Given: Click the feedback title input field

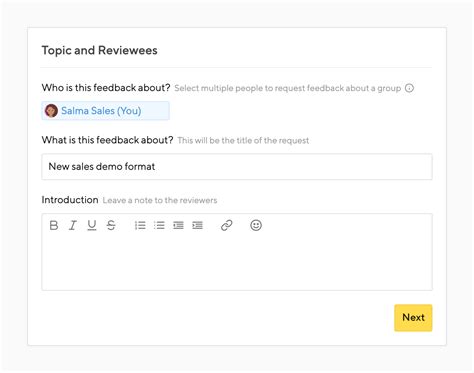Looking at the screenshot, I should point(237,167).
